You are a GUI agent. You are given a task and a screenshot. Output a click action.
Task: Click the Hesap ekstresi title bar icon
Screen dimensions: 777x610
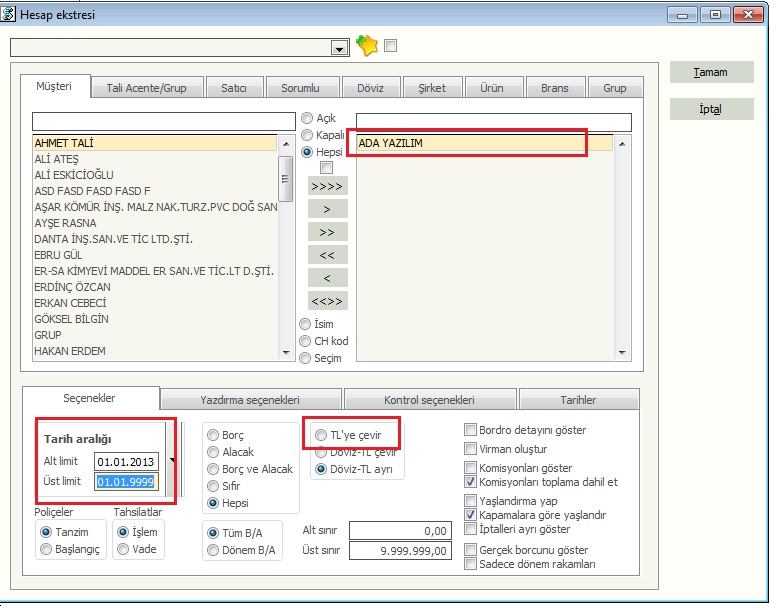click(11, 13)
